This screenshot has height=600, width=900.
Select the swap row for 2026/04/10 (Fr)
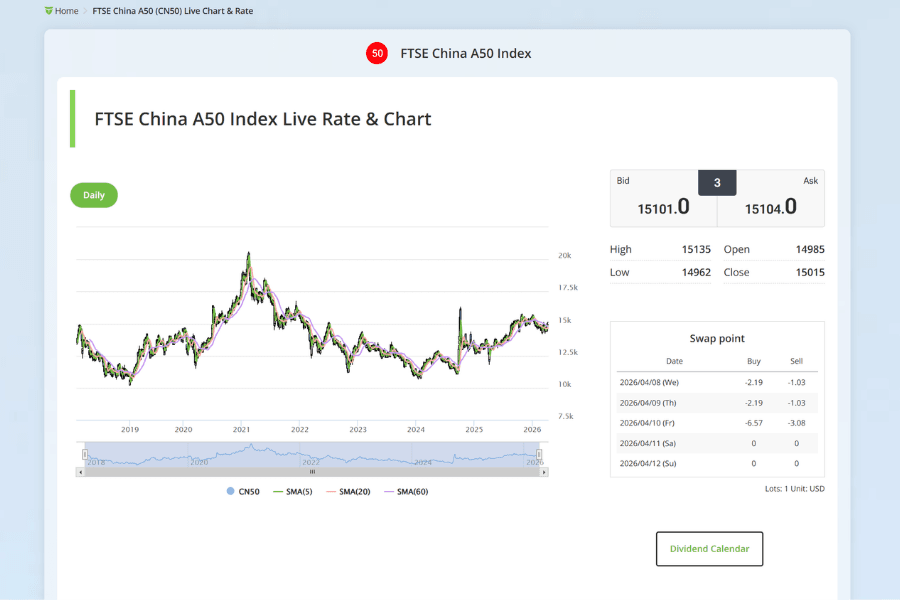(x=717, y=422)
